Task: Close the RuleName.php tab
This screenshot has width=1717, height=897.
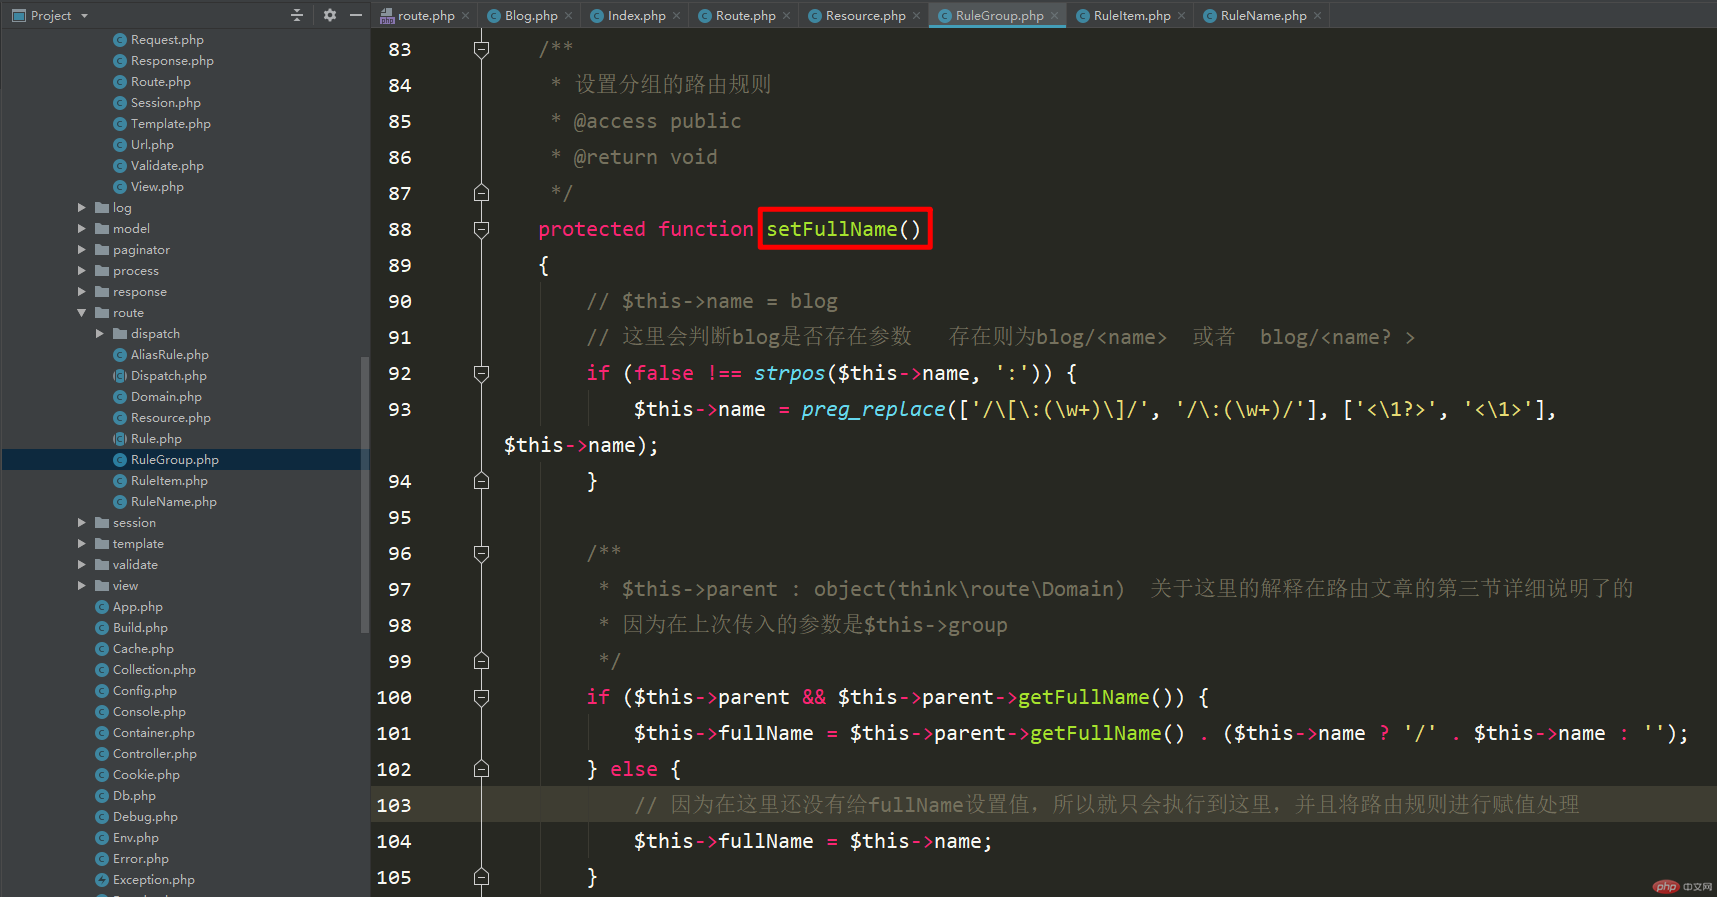Action: [x=1318, y=15]
